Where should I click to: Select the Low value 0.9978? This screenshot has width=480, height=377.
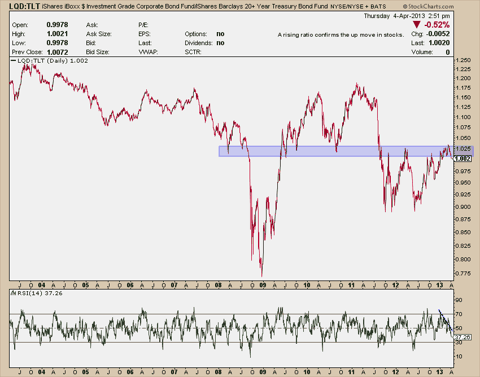57,43
